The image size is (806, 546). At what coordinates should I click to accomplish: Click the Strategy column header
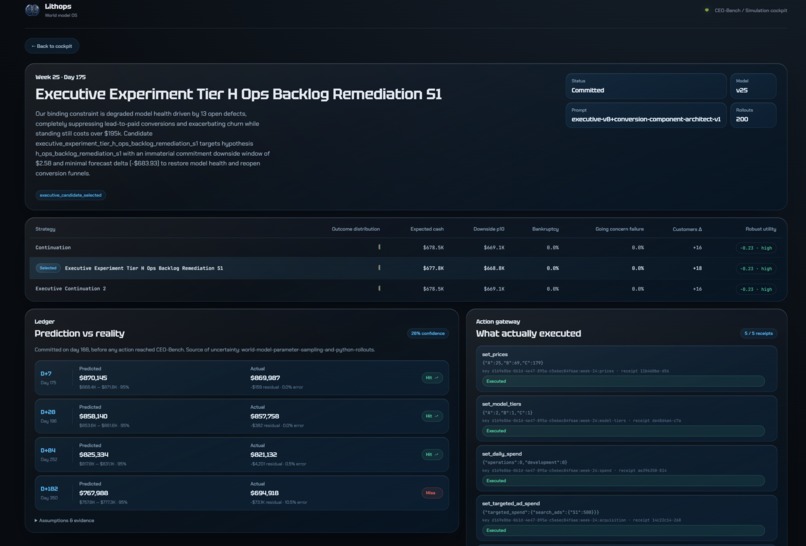coord(45,229)
